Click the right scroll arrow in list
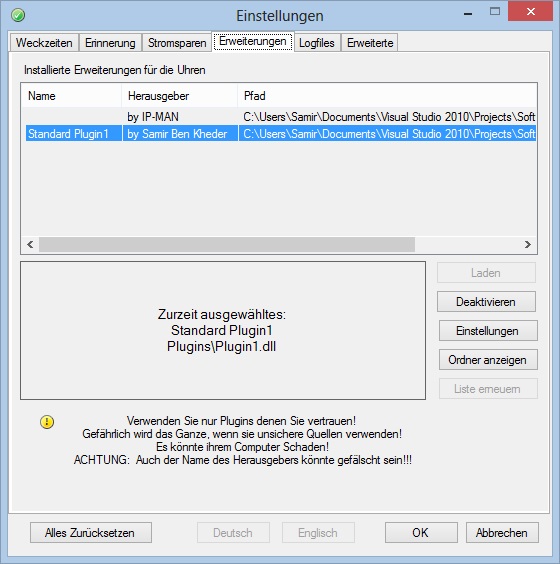This screenshot has height=564, width=560. pyautogui.click(x=528, y=245)
